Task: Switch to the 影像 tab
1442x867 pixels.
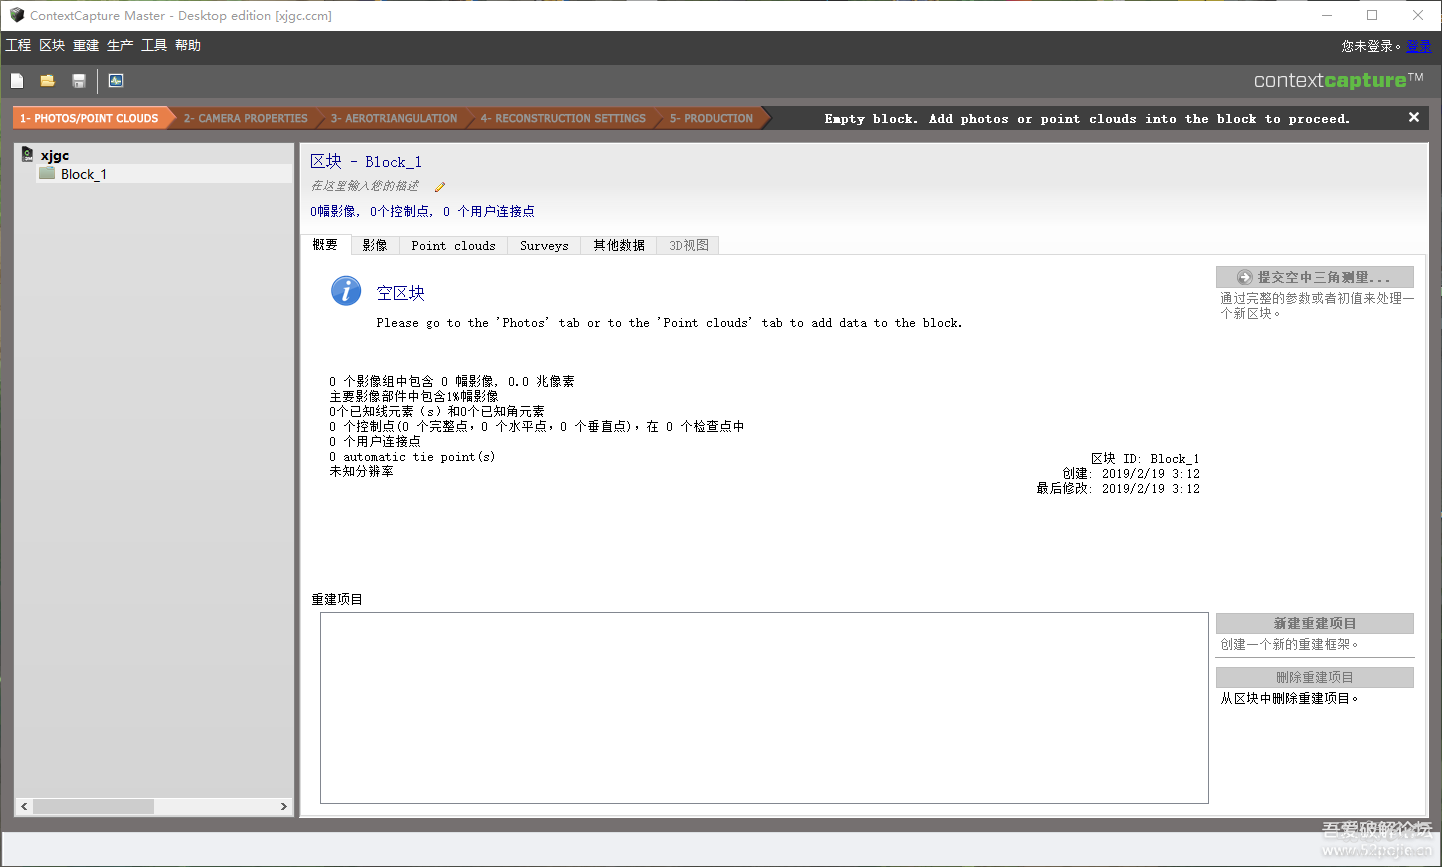Action: coord(375,245)
